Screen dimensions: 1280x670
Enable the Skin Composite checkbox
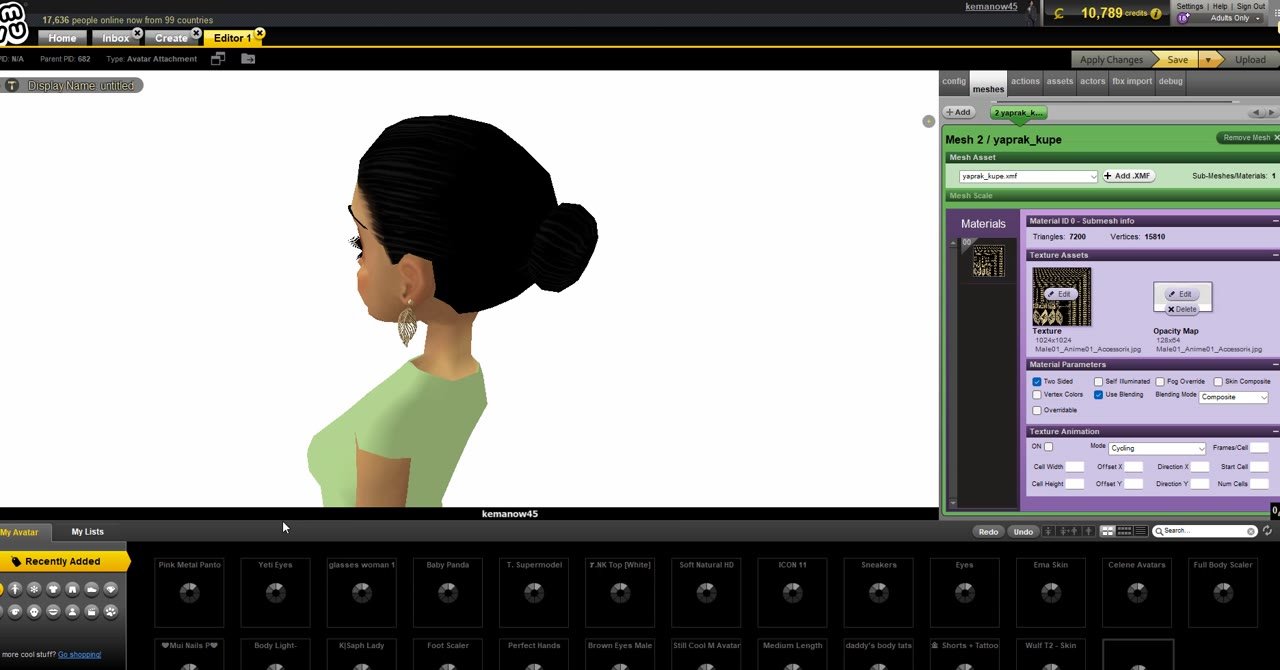[1218, 382]
